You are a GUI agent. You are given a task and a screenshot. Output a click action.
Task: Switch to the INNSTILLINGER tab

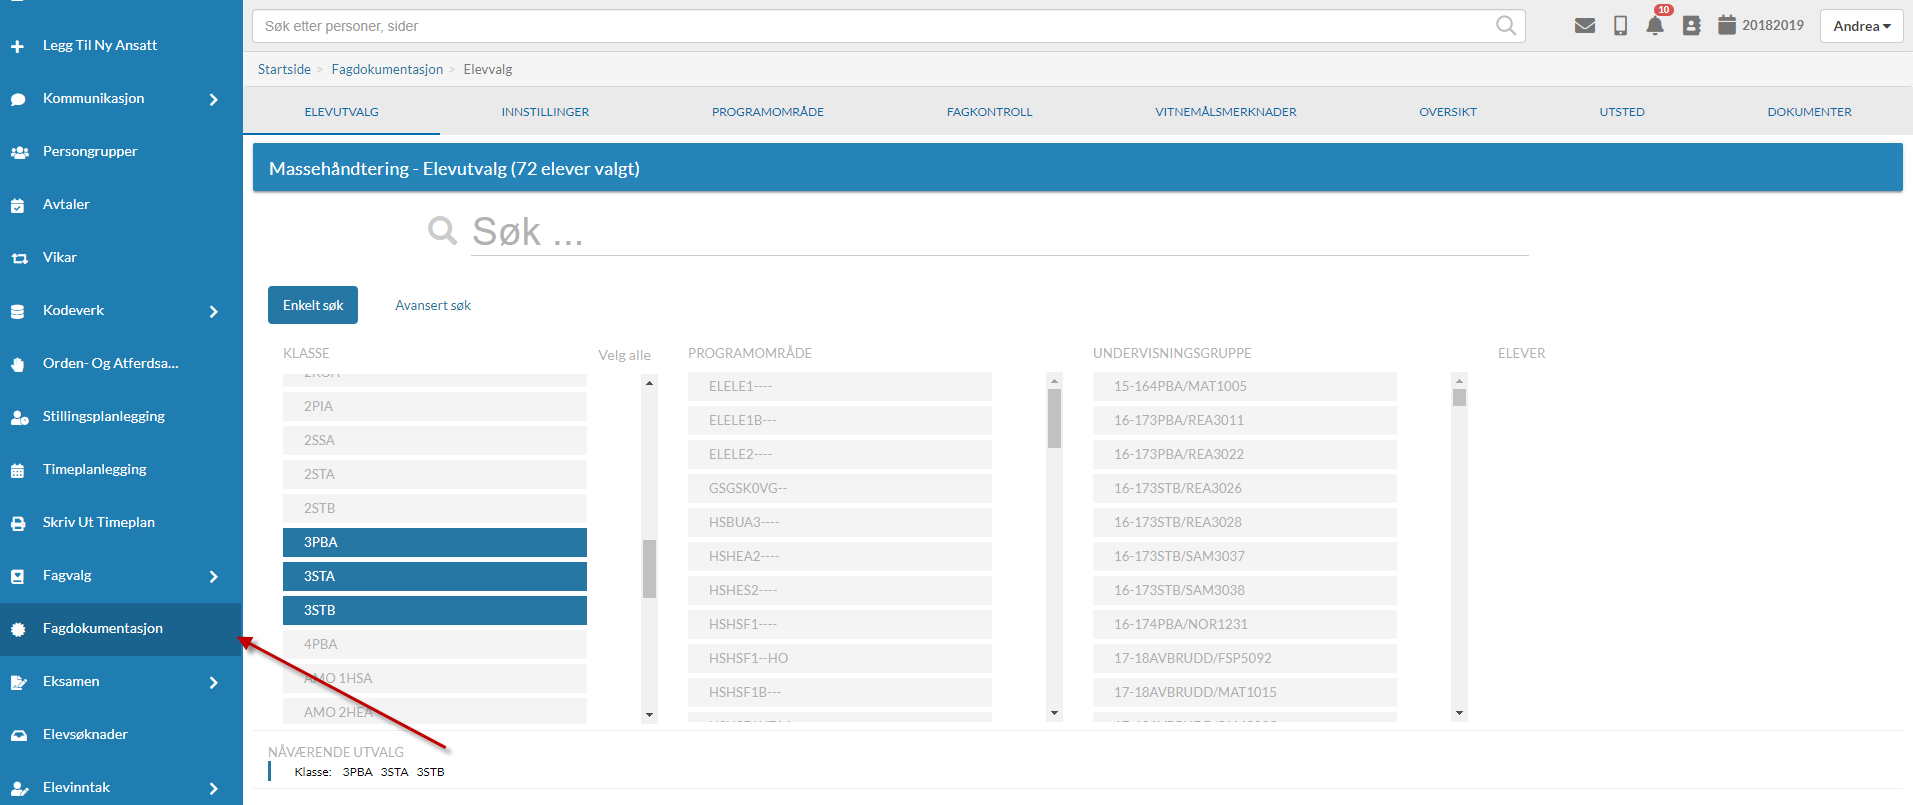[545, 112]
